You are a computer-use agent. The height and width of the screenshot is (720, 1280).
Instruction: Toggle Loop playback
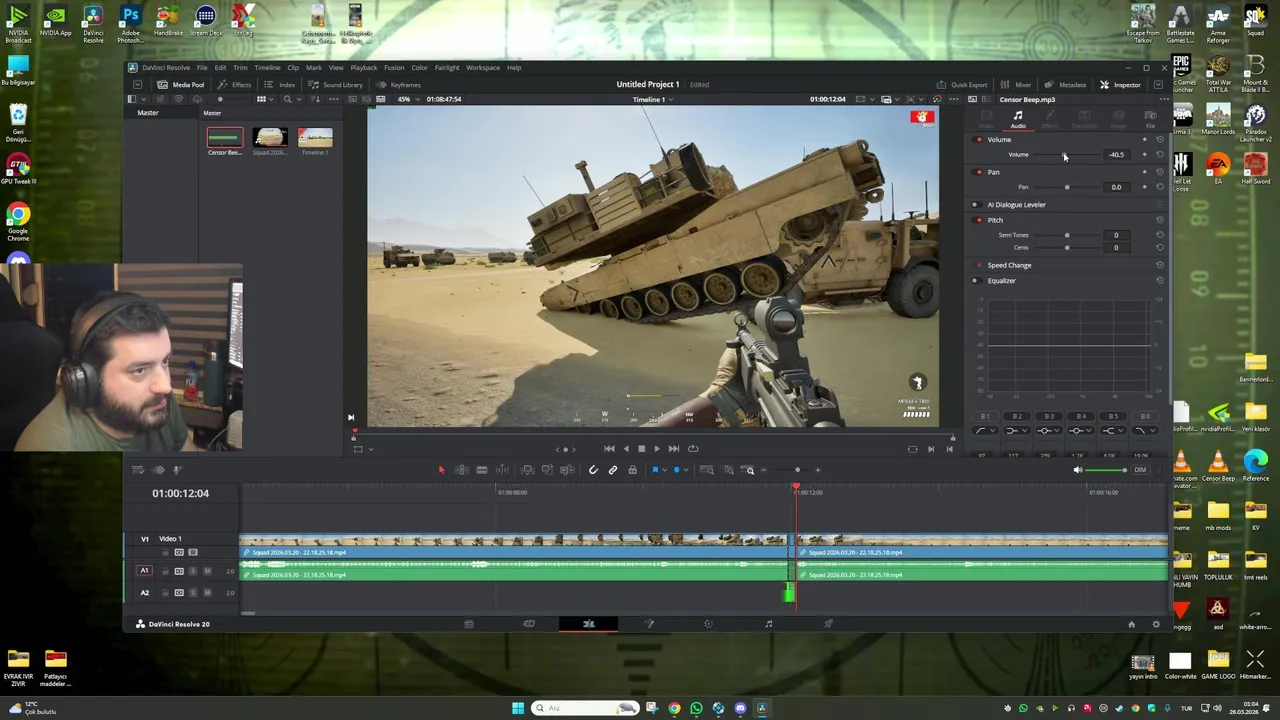pos(693,449)
